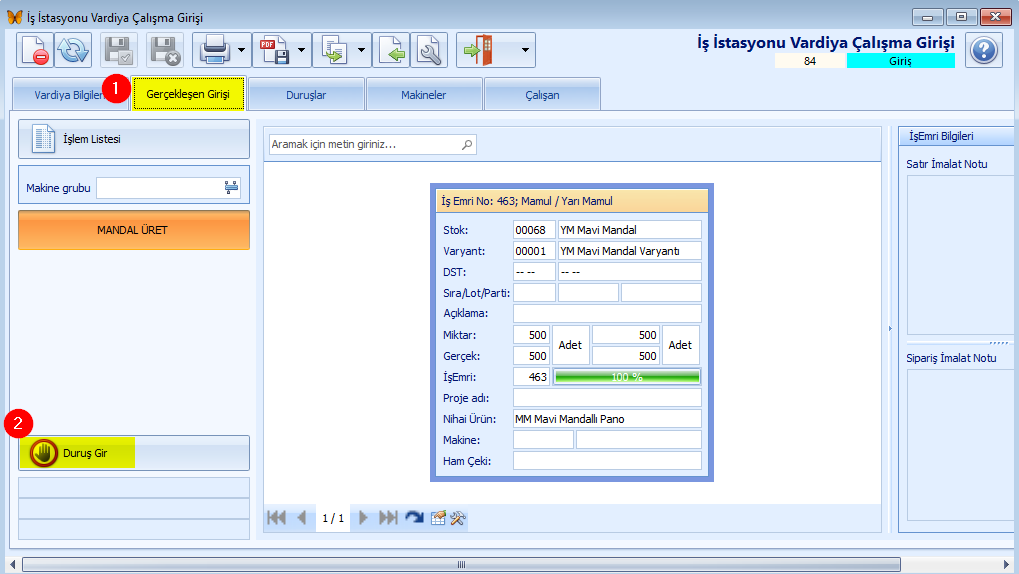Select the Çalışan tab
Screen dimensions: 1019x574
tap(542, 95)
